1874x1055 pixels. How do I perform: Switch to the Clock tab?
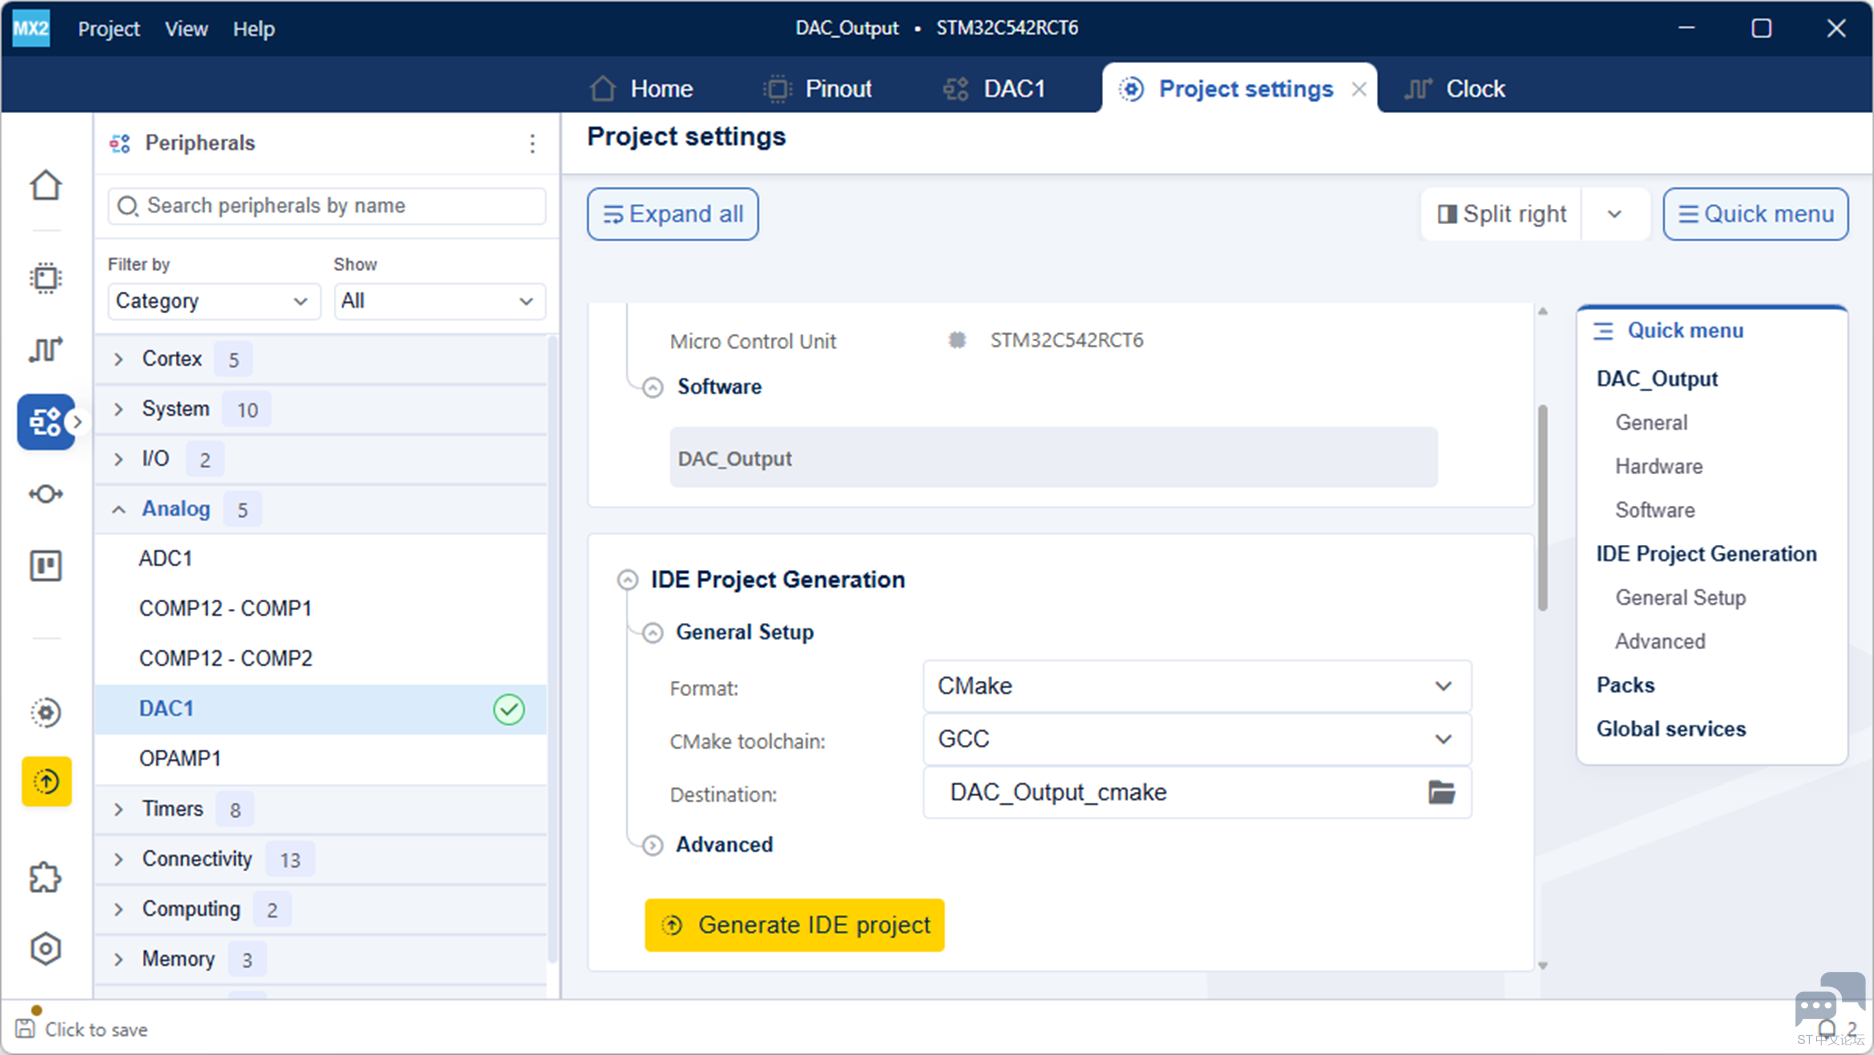point(1454,89)
